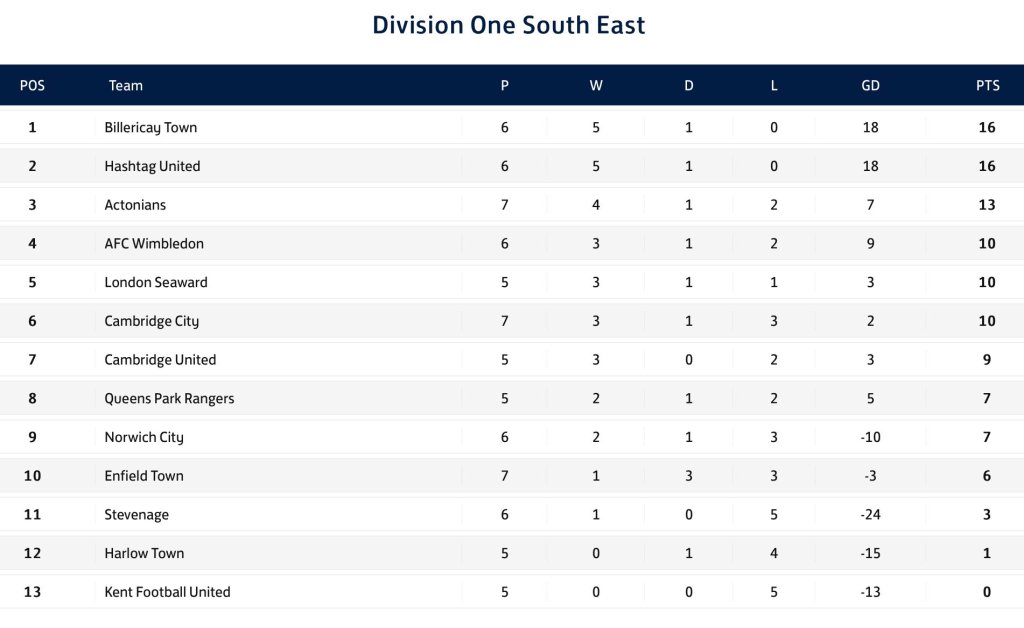Click Billericay Town's 16 points value
Viewport: 1024px width, 628px height.
pyautogui.click(x=987, y=127)
